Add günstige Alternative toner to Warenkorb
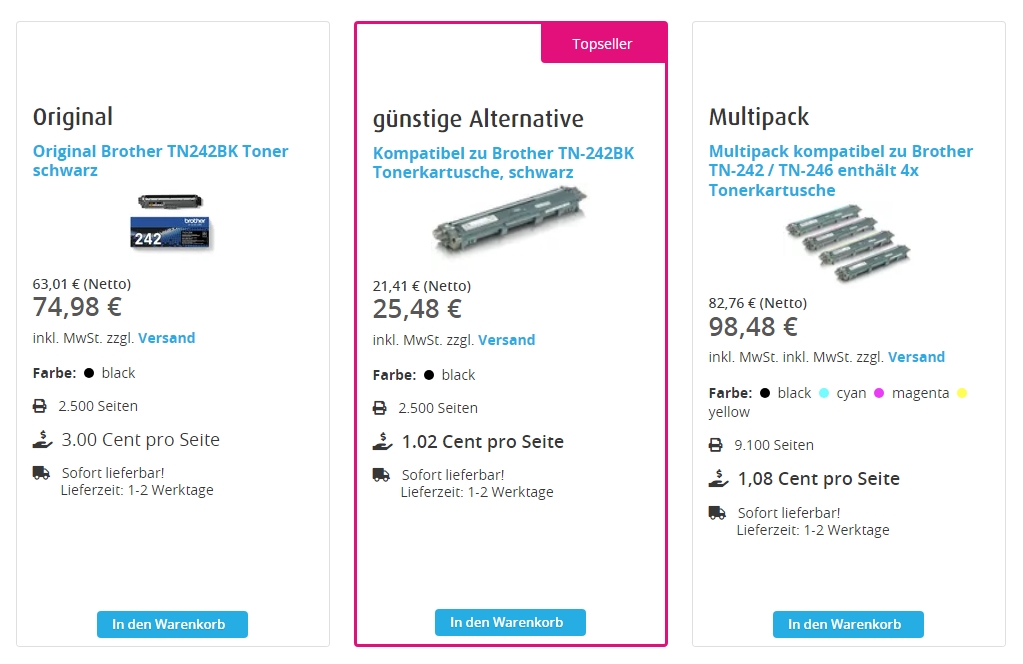Image resolution: width=1023 pixels, height=664 pixels. point(510,622)
